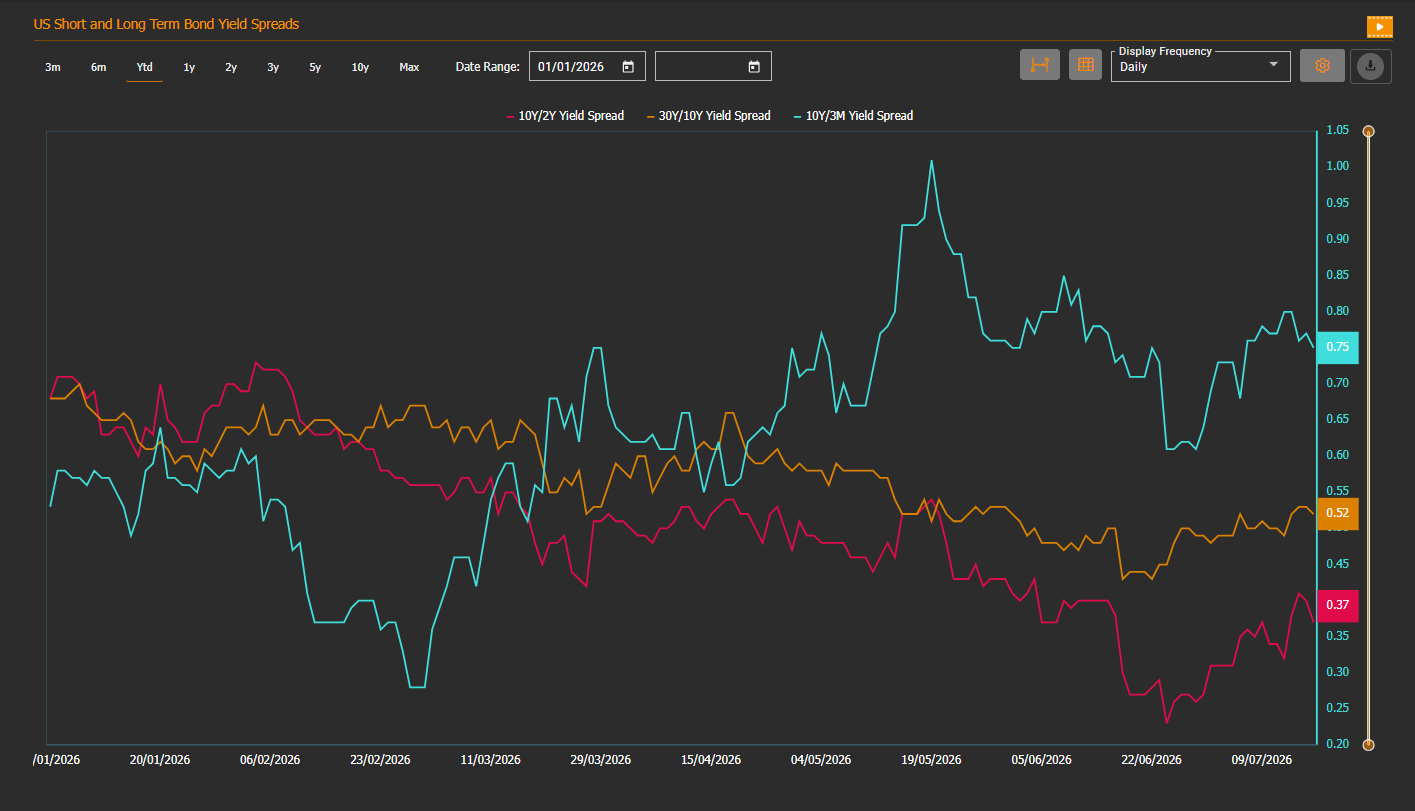The image size is (1415, 811).
Task: Toggle 10Y/2Y Yield Spread series
Action: coord(565,116)
